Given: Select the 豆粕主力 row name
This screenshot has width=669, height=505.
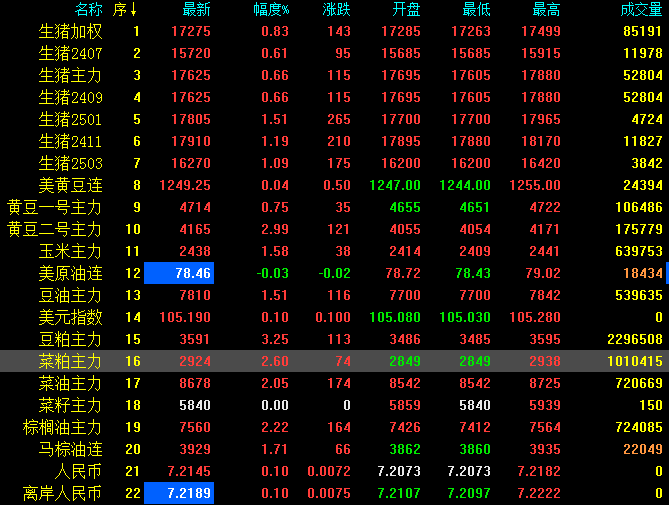Looking at the screenshot, I should point(70,340).
